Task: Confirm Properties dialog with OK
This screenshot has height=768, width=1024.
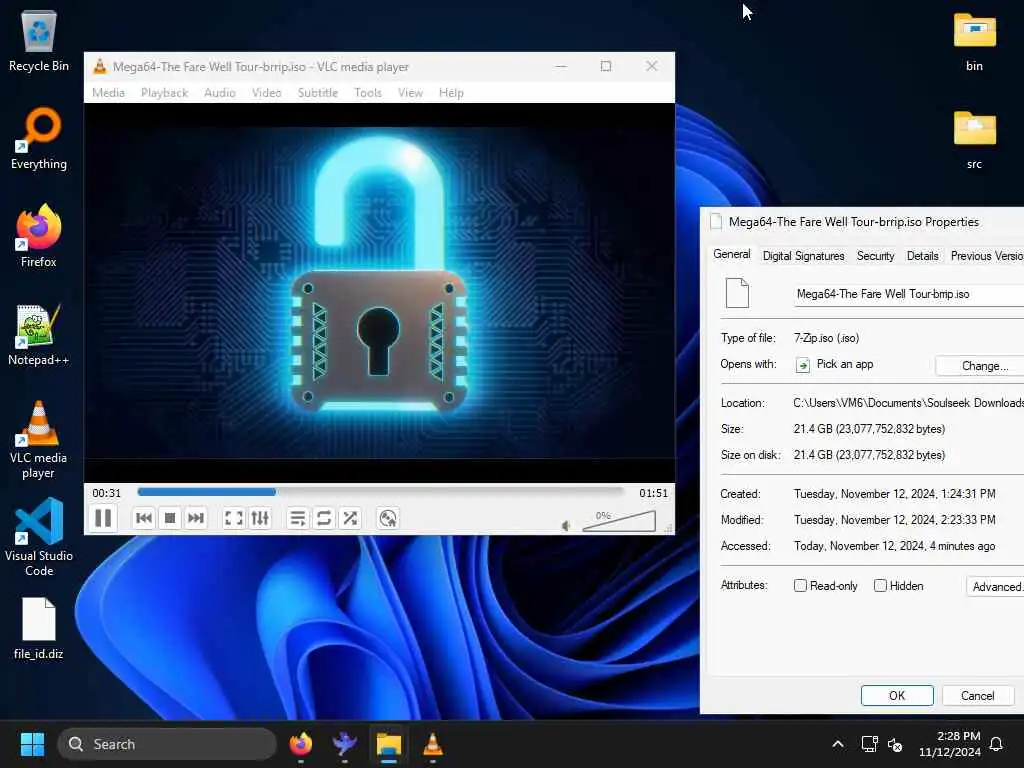Action: pyautogui.click(x=897, y=696)
